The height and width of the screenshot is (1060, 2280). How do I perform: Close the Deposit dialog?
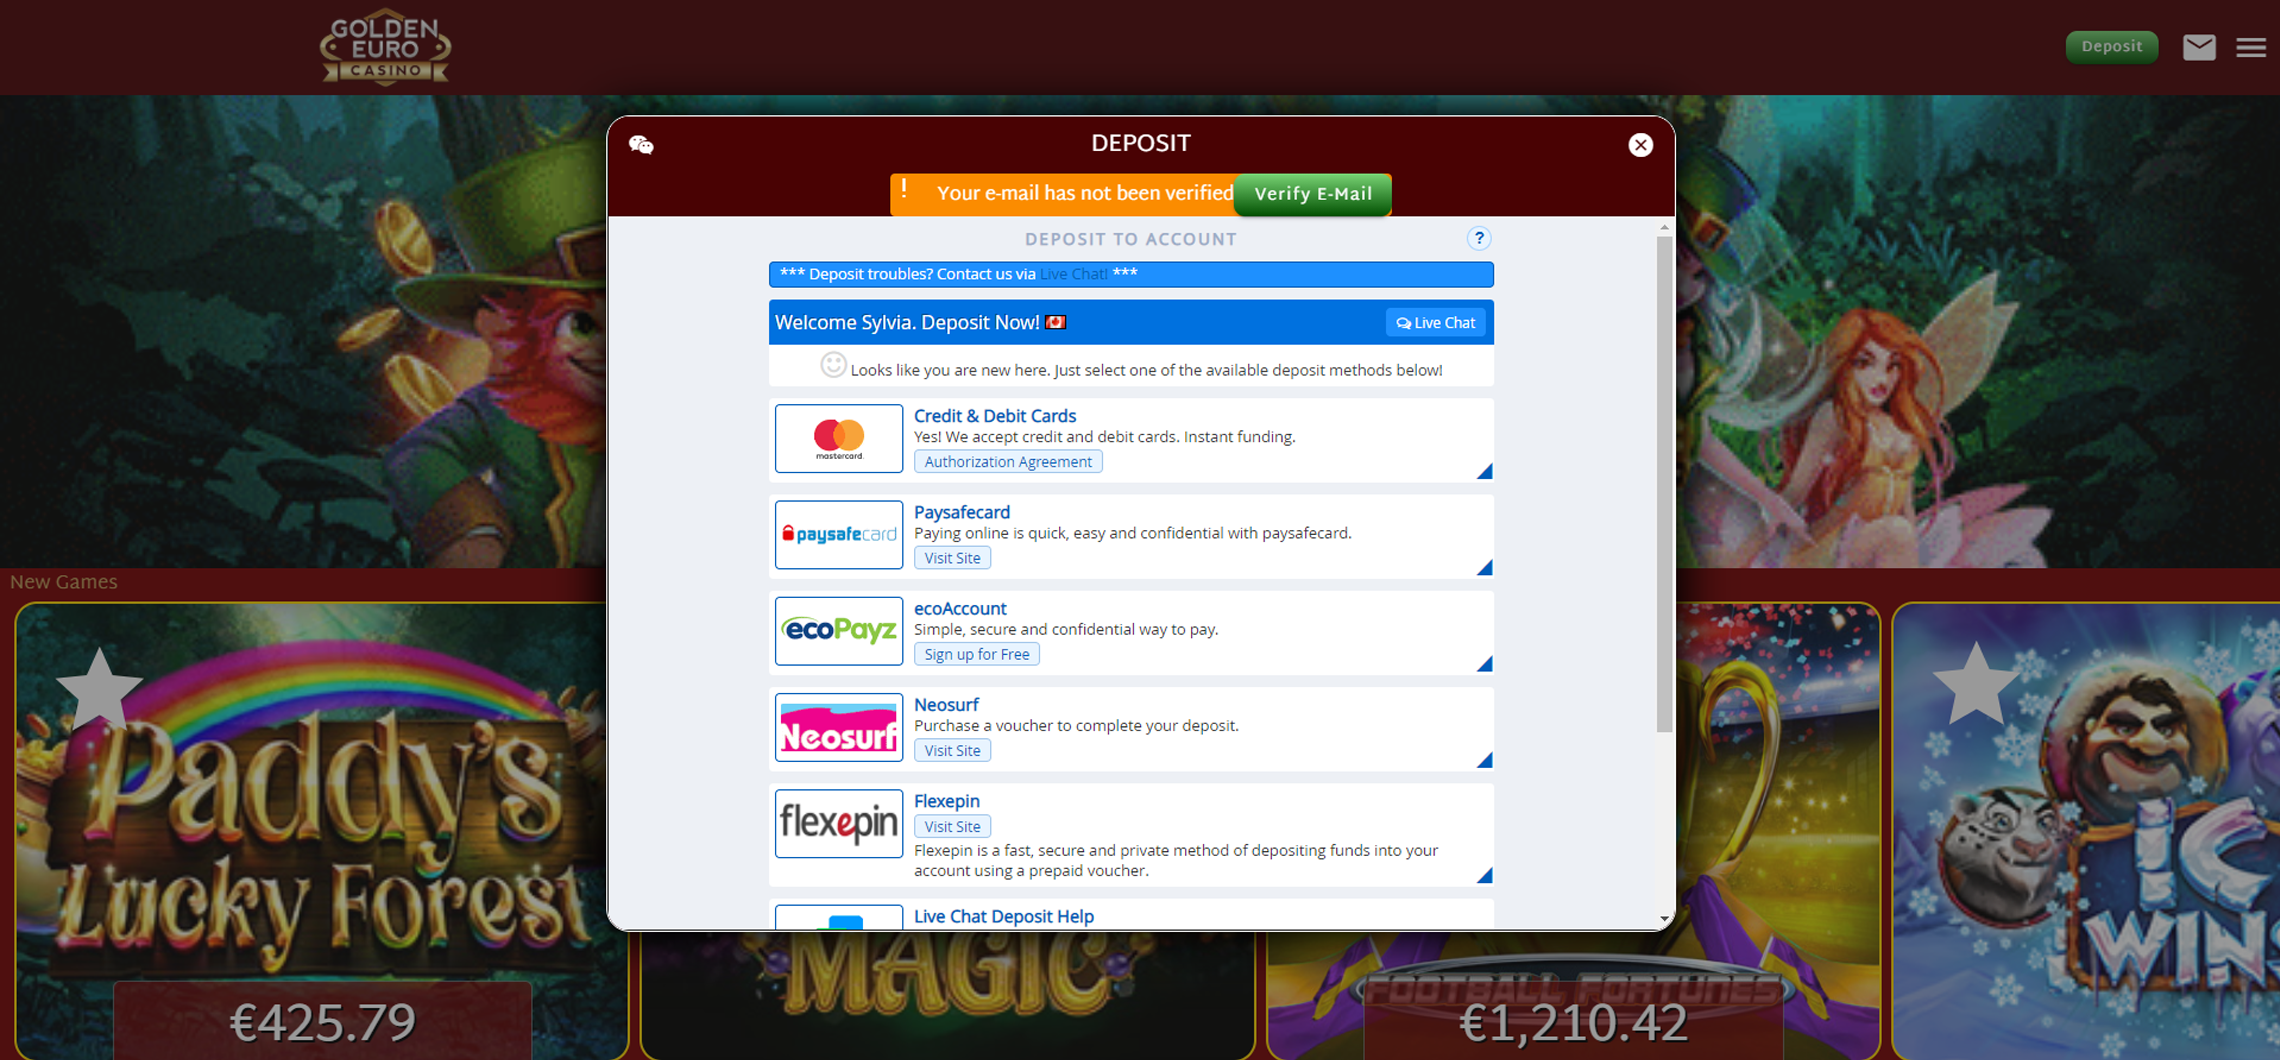(x=1640, y=145)
